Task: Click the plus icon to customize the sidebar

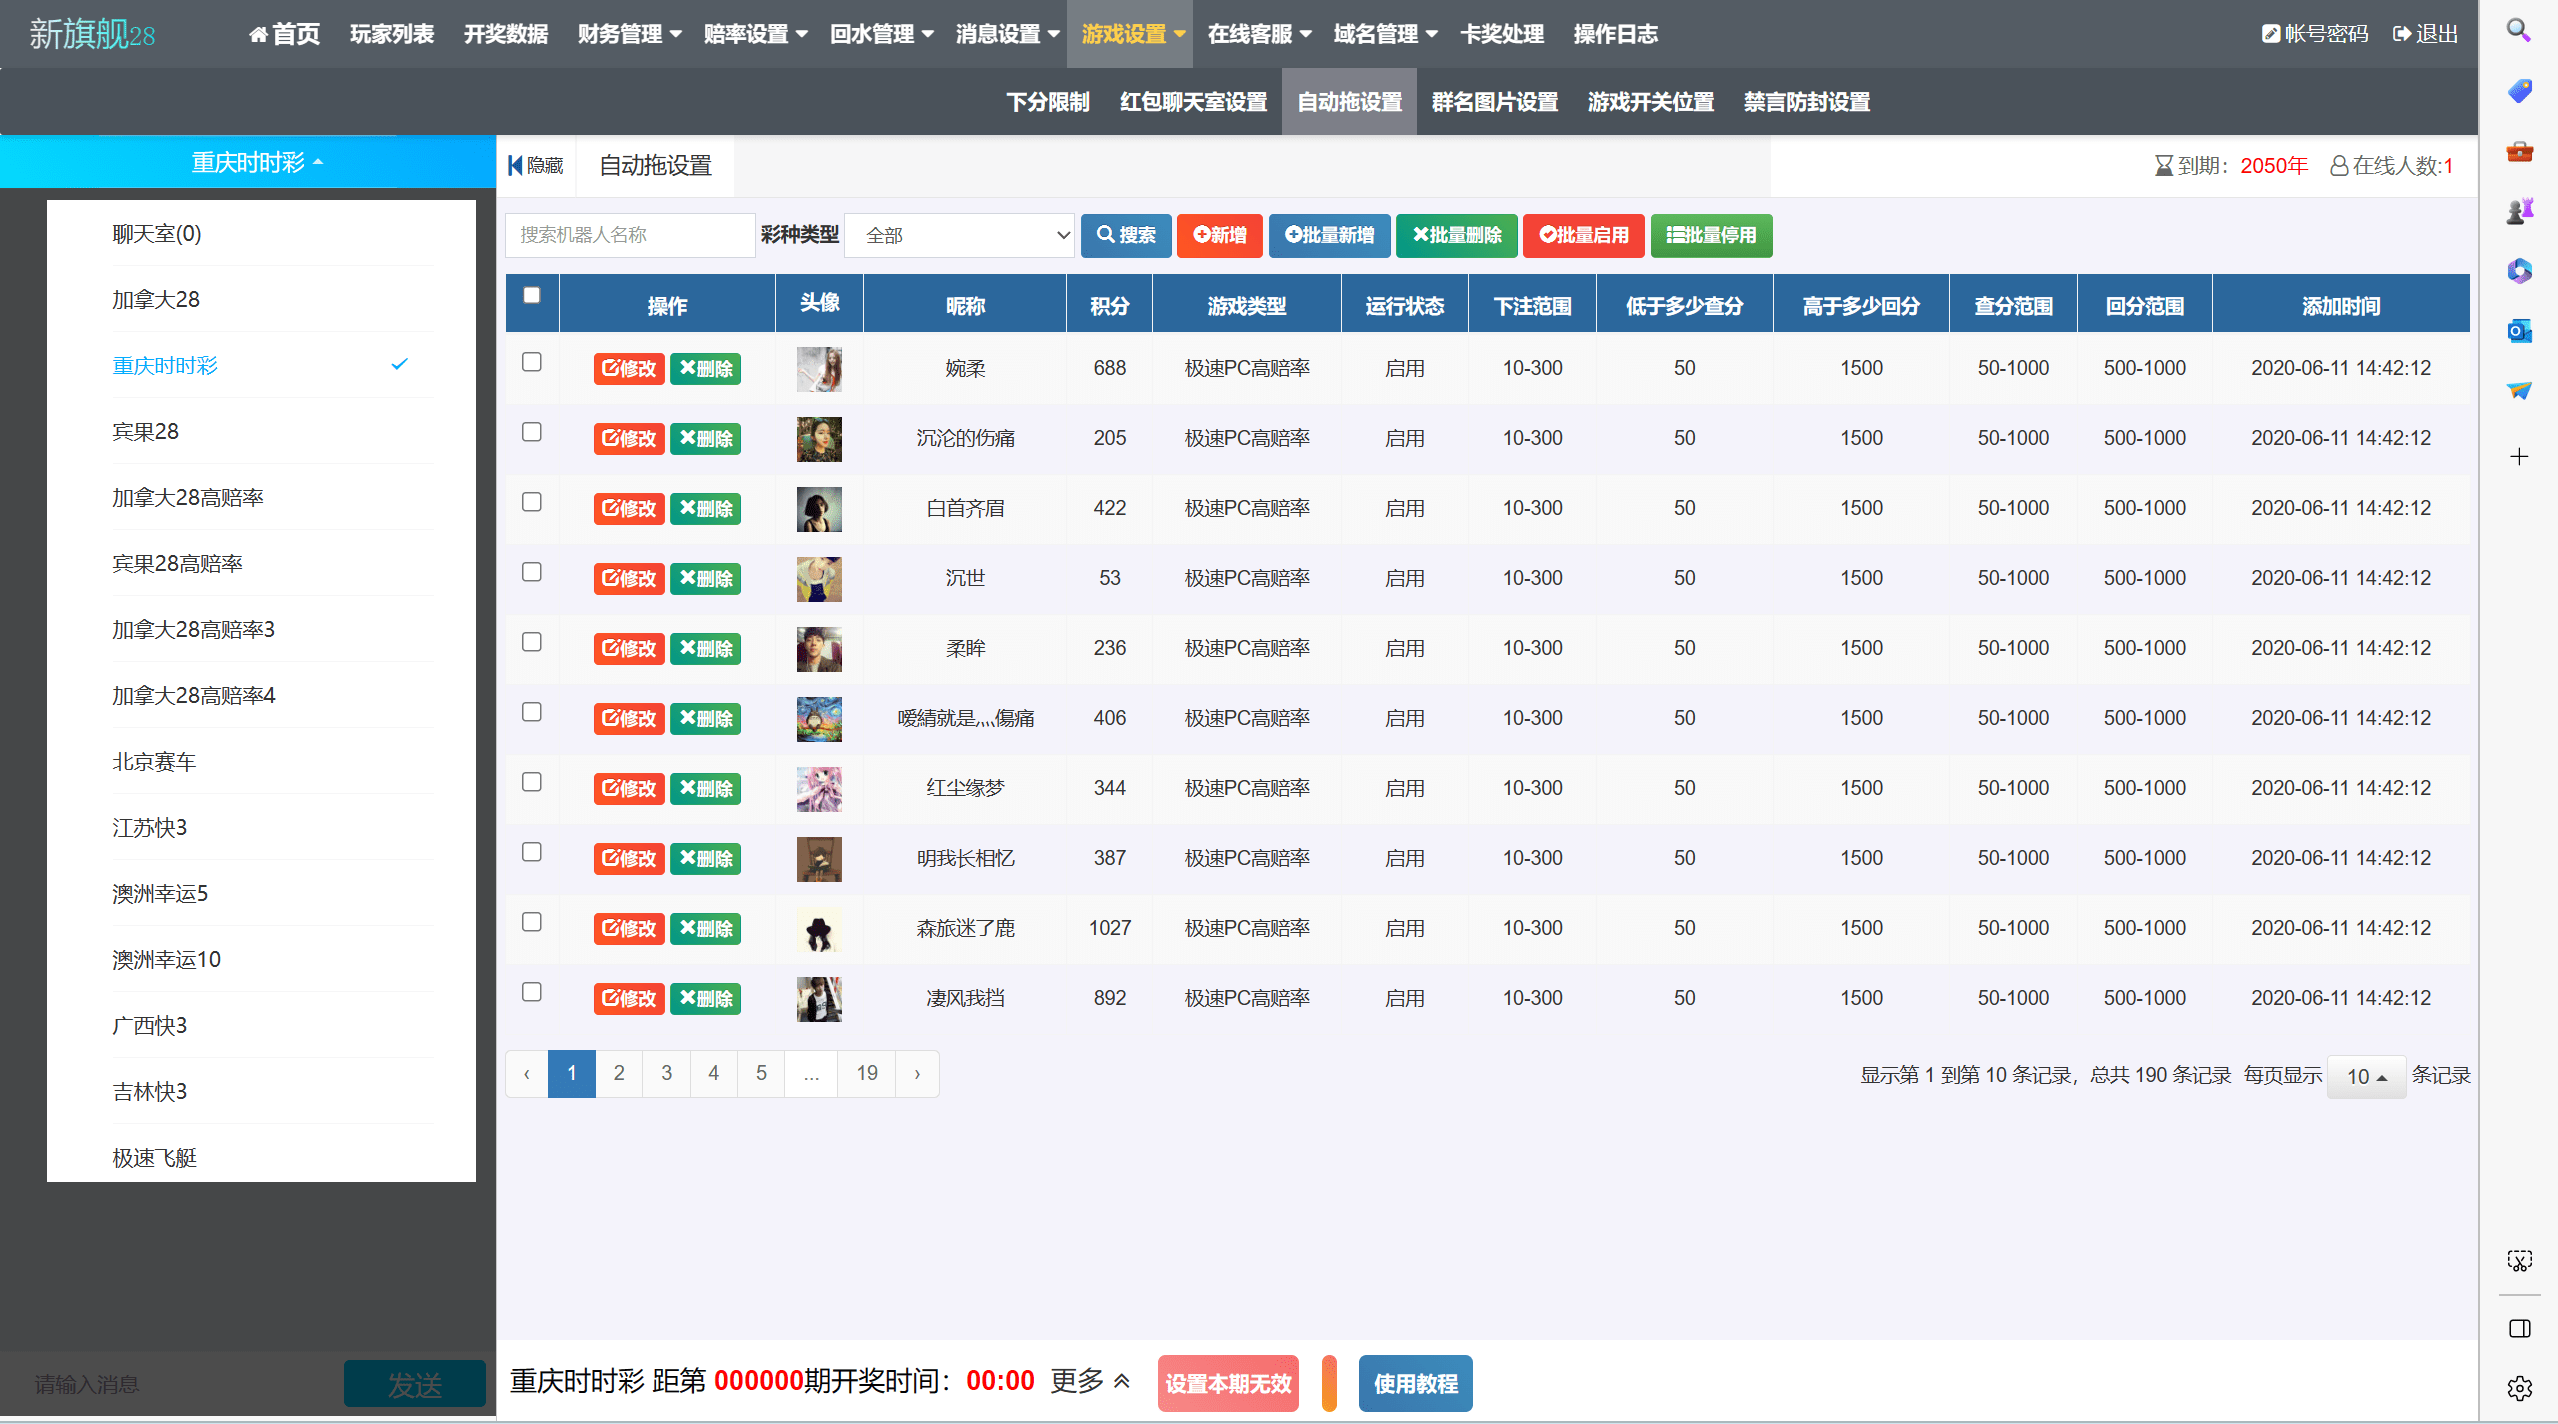Action: (2519, 457)
